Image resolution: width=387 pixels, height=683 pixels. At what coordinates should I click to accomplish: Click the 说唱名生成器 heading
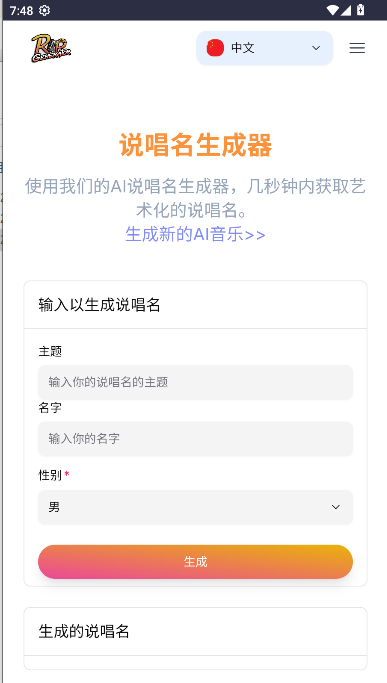195,145
